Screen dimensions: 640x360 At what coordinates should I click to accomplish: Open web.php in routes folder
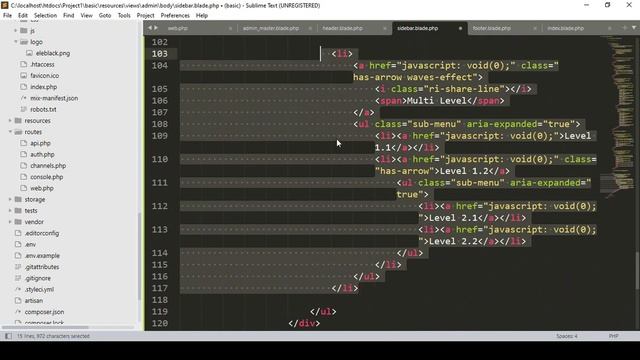point(42,188)
